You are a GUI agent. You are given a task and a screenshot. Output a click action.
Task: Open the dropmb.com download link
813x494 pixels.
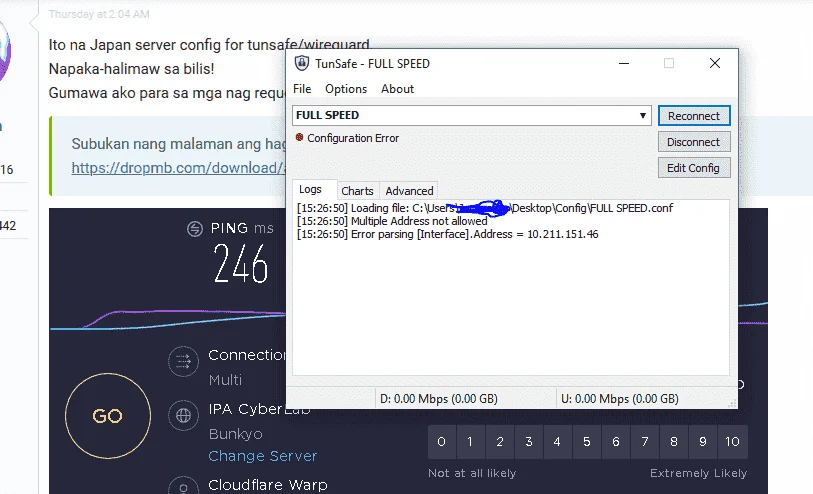[x=178, y=168]
